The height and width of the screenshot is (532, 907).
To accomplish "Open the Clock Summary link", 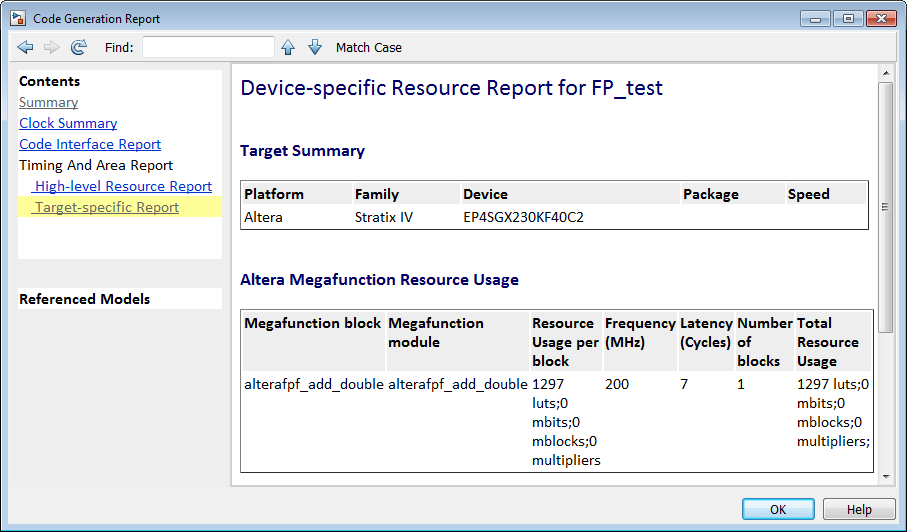I will coord(68,123).
